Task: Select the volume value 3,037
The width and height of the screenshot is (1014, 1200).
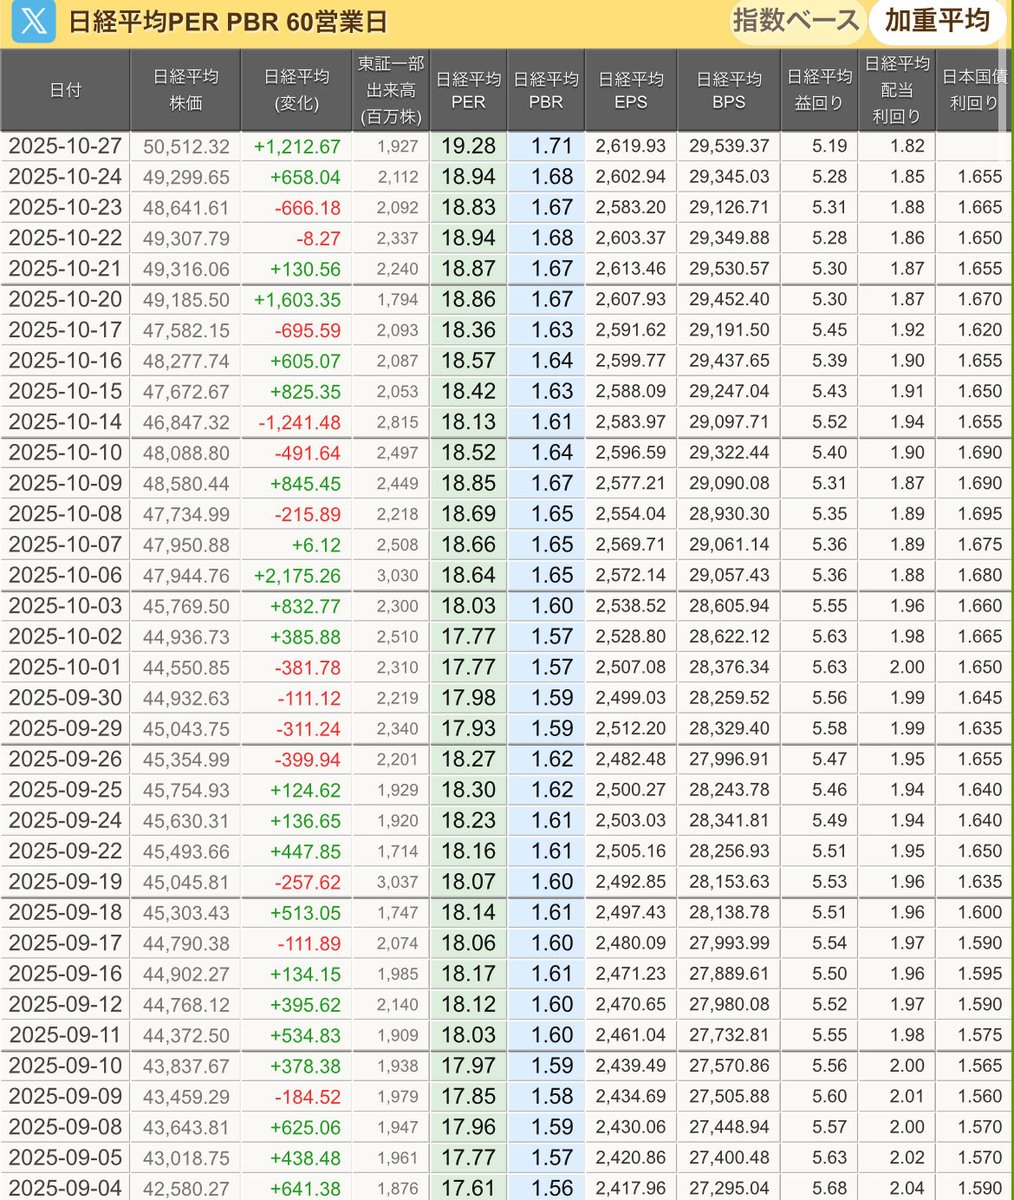Action: click(x=398, y=883)
